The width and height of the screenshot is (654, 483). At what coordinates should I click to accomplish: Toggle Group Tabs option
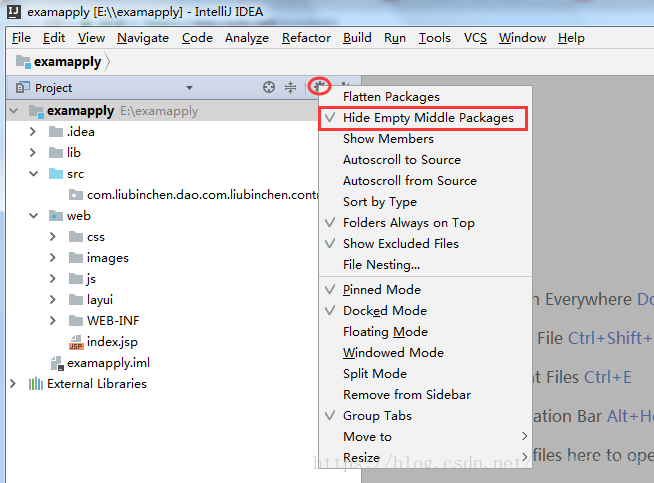425,416
